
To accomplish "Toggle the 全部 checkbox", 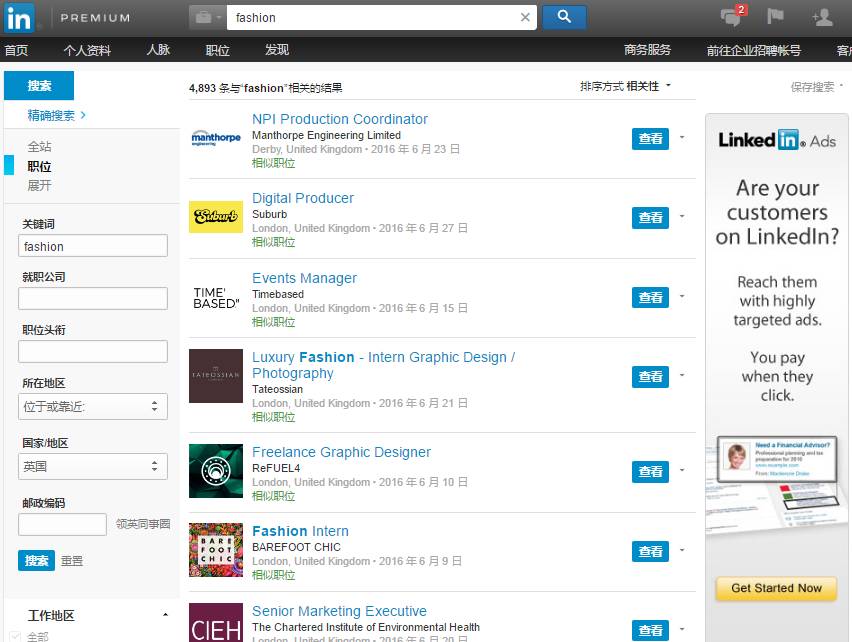I will tap(15, 637).
